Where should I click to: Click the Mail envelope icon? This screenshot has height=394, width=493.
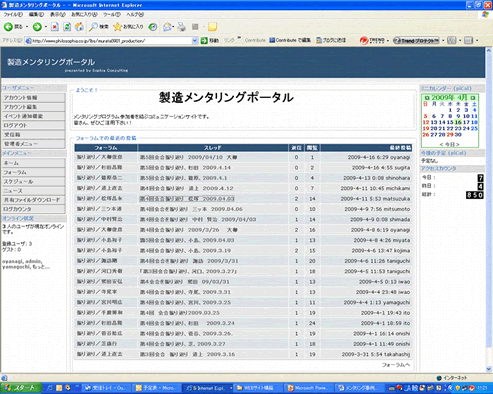point(167,27)
